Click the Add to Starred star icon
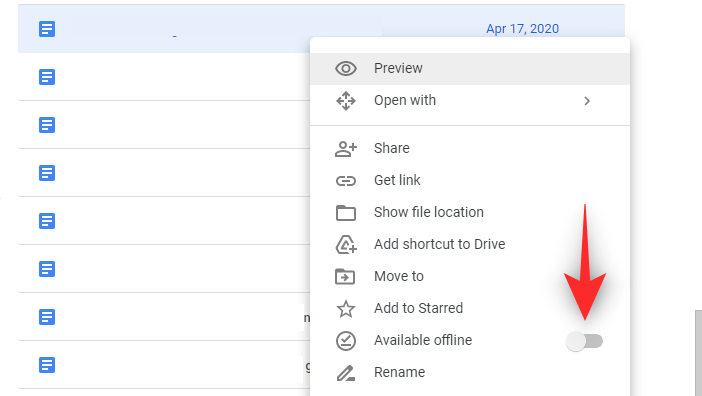This screenshot has height=396, width=702. (346, 309)
